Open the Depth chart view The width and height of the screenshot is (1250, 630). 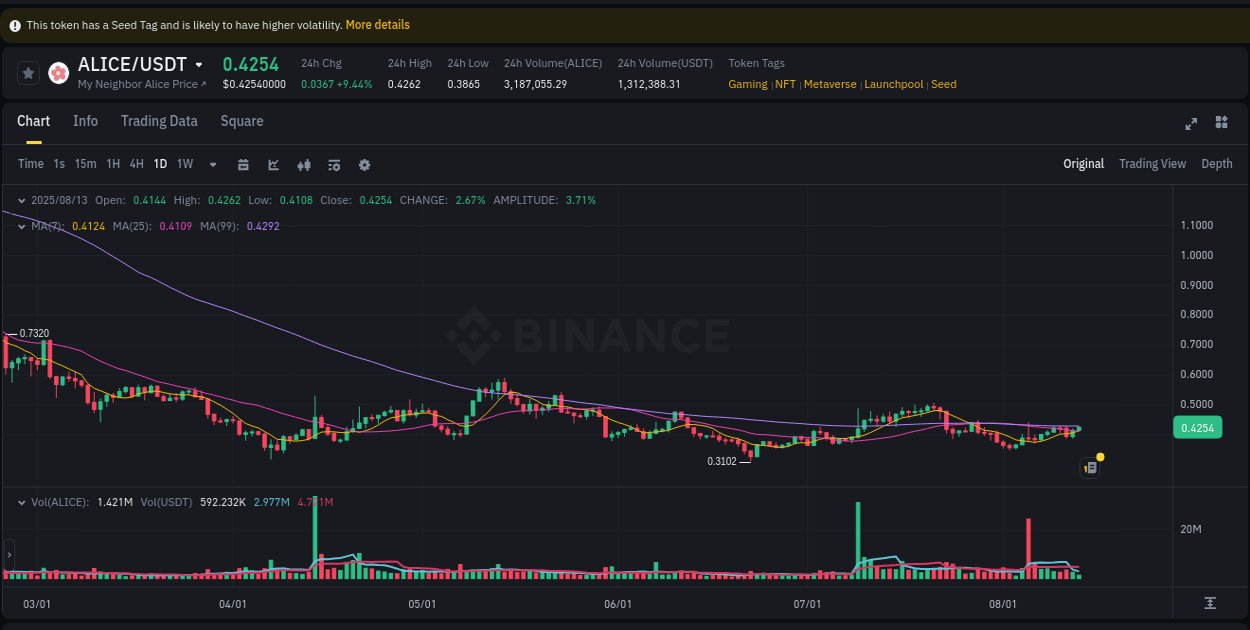pos(1216,163)
